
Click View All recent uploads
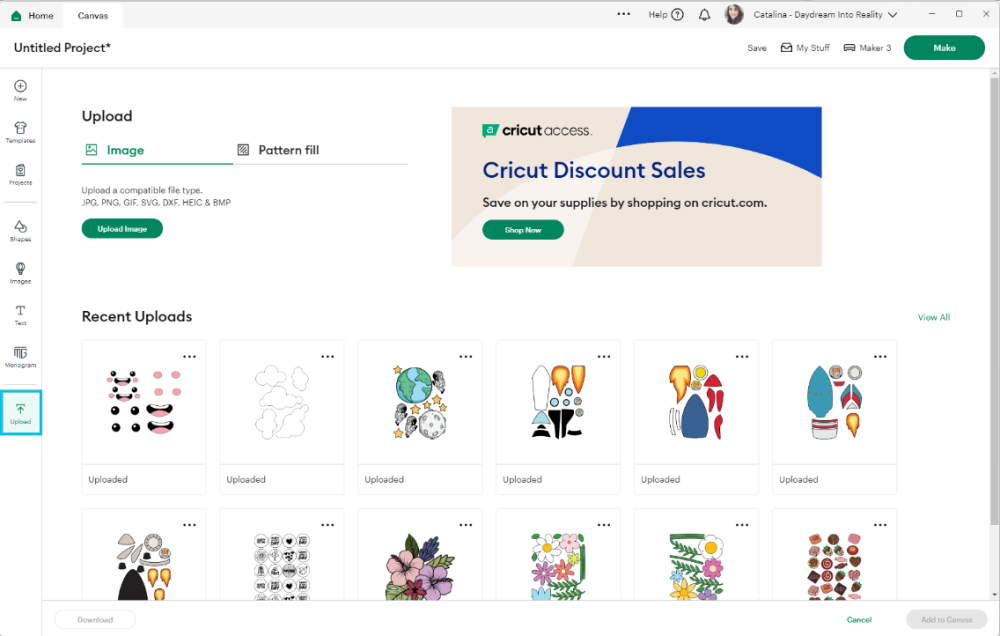[x=934, y=317]
